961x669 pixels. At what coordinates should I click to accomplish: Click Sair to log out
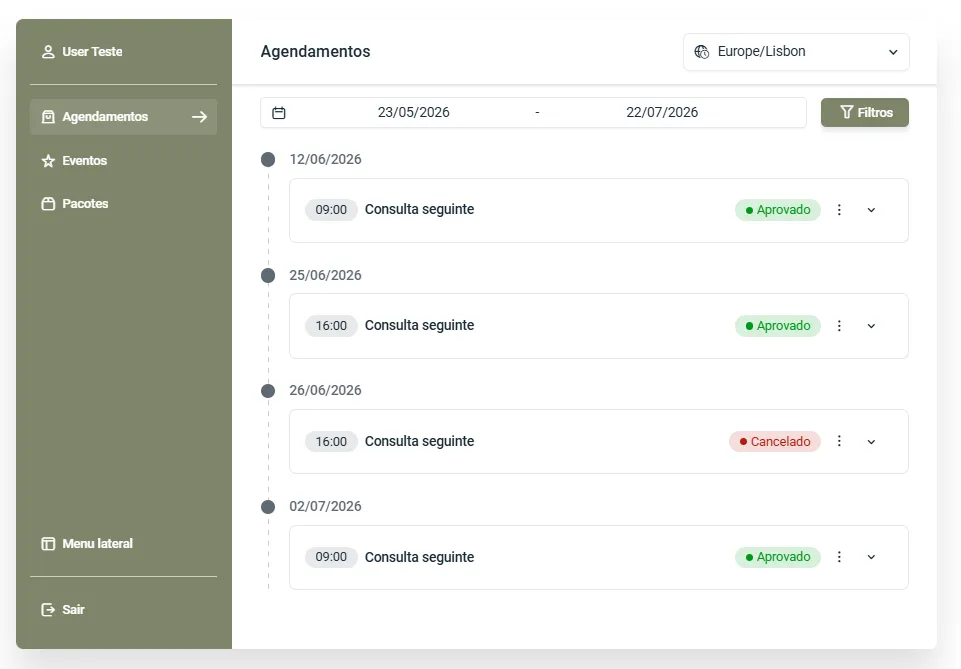coord(123,610)
